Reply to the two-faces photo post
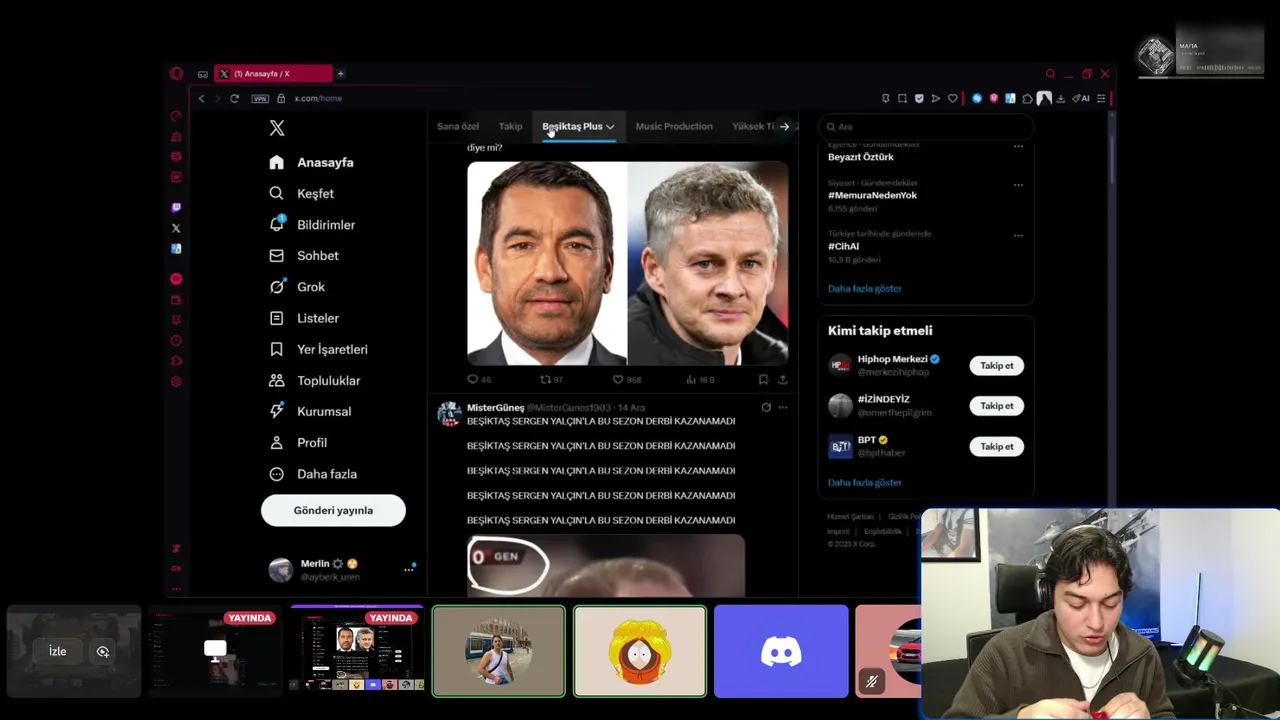 pos(473,380)
